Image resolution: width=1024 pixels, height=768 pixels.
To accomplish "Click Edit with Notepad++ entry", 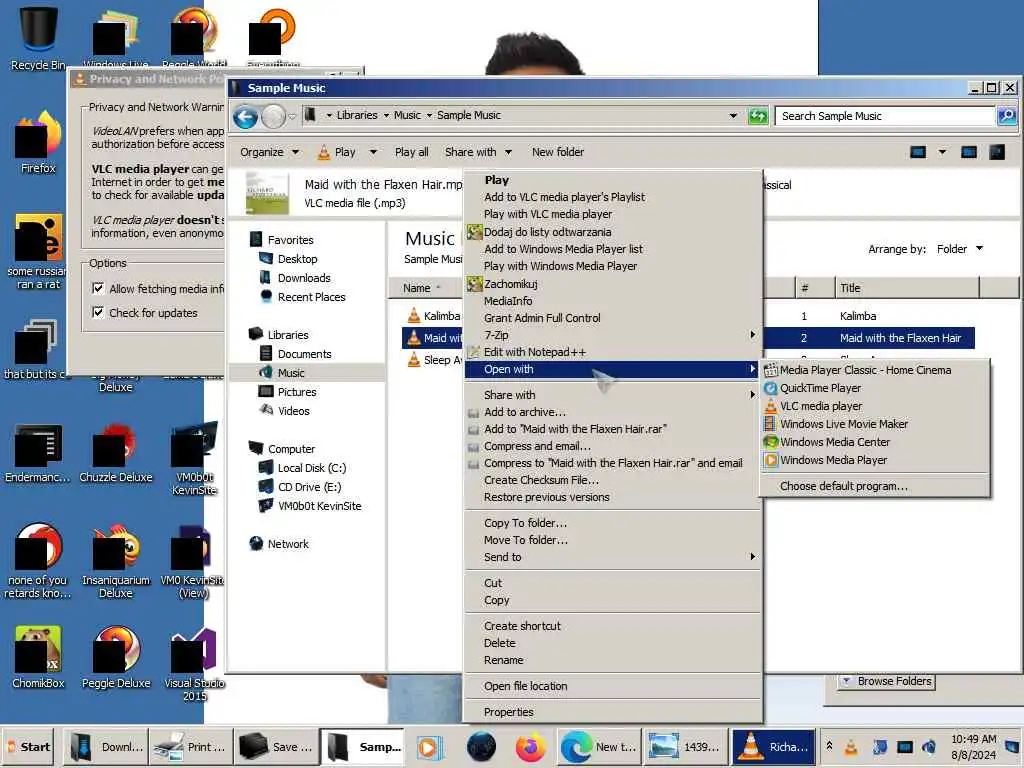I will pos(613,352).
